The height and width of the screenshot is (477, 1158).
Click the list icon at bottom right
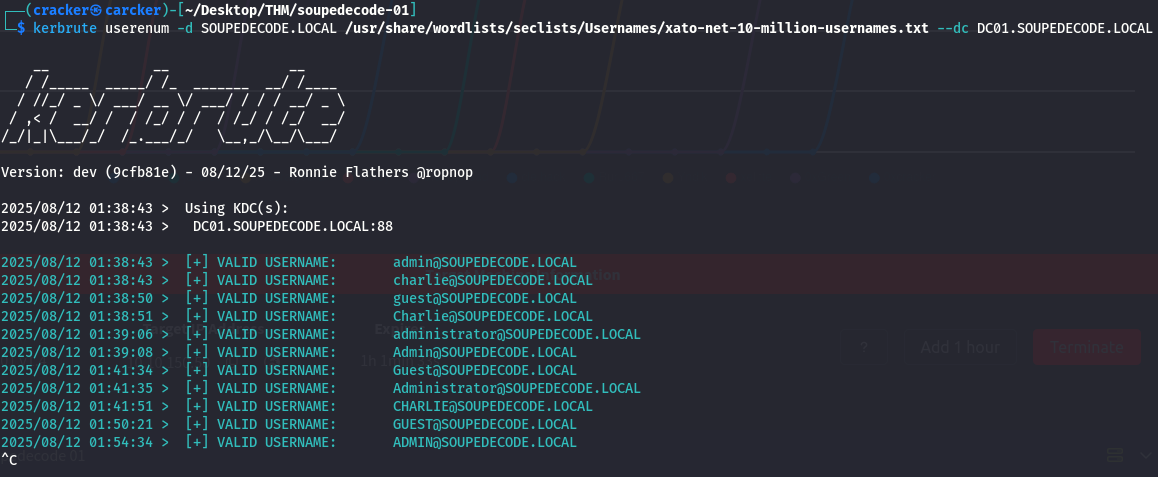coord(1116,454)
